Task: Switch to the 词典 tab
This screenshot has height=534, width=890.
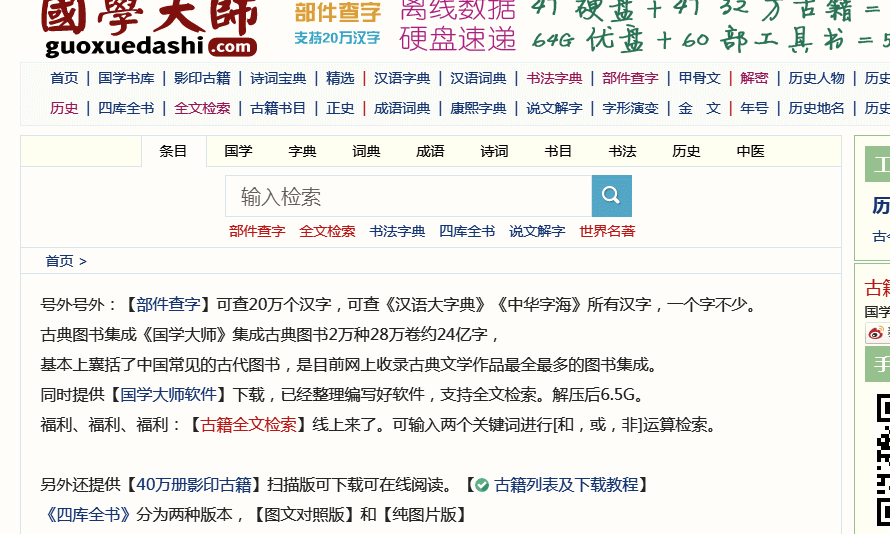Action: pos(366,151)
